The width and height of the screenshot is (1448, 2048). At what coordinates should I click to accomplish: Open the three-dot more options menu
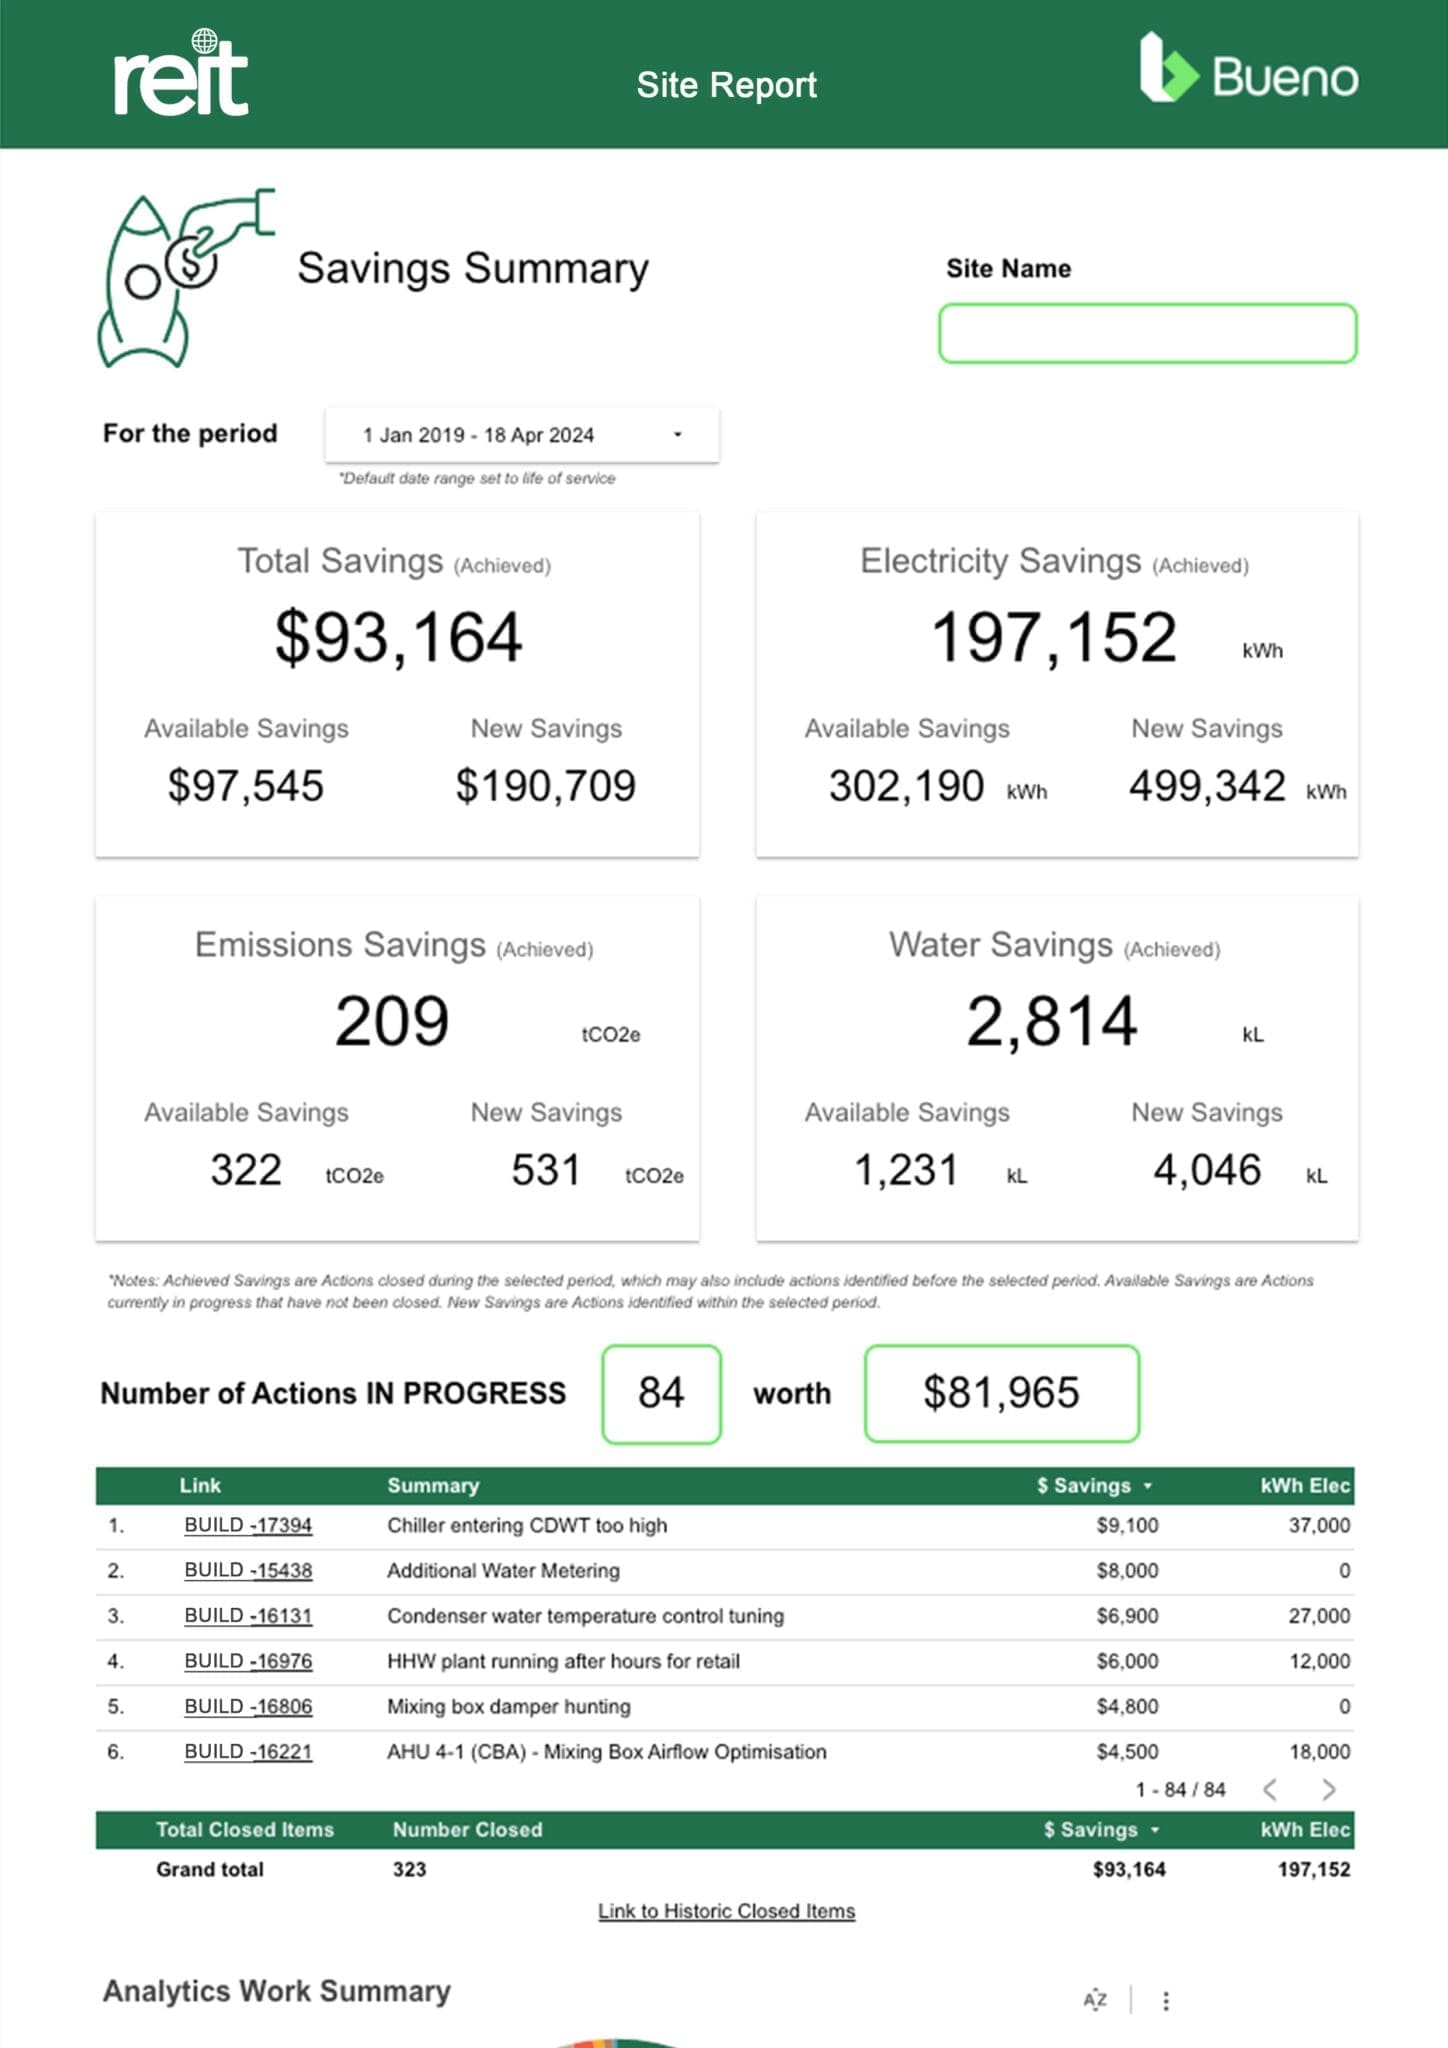(1166, 2001)
